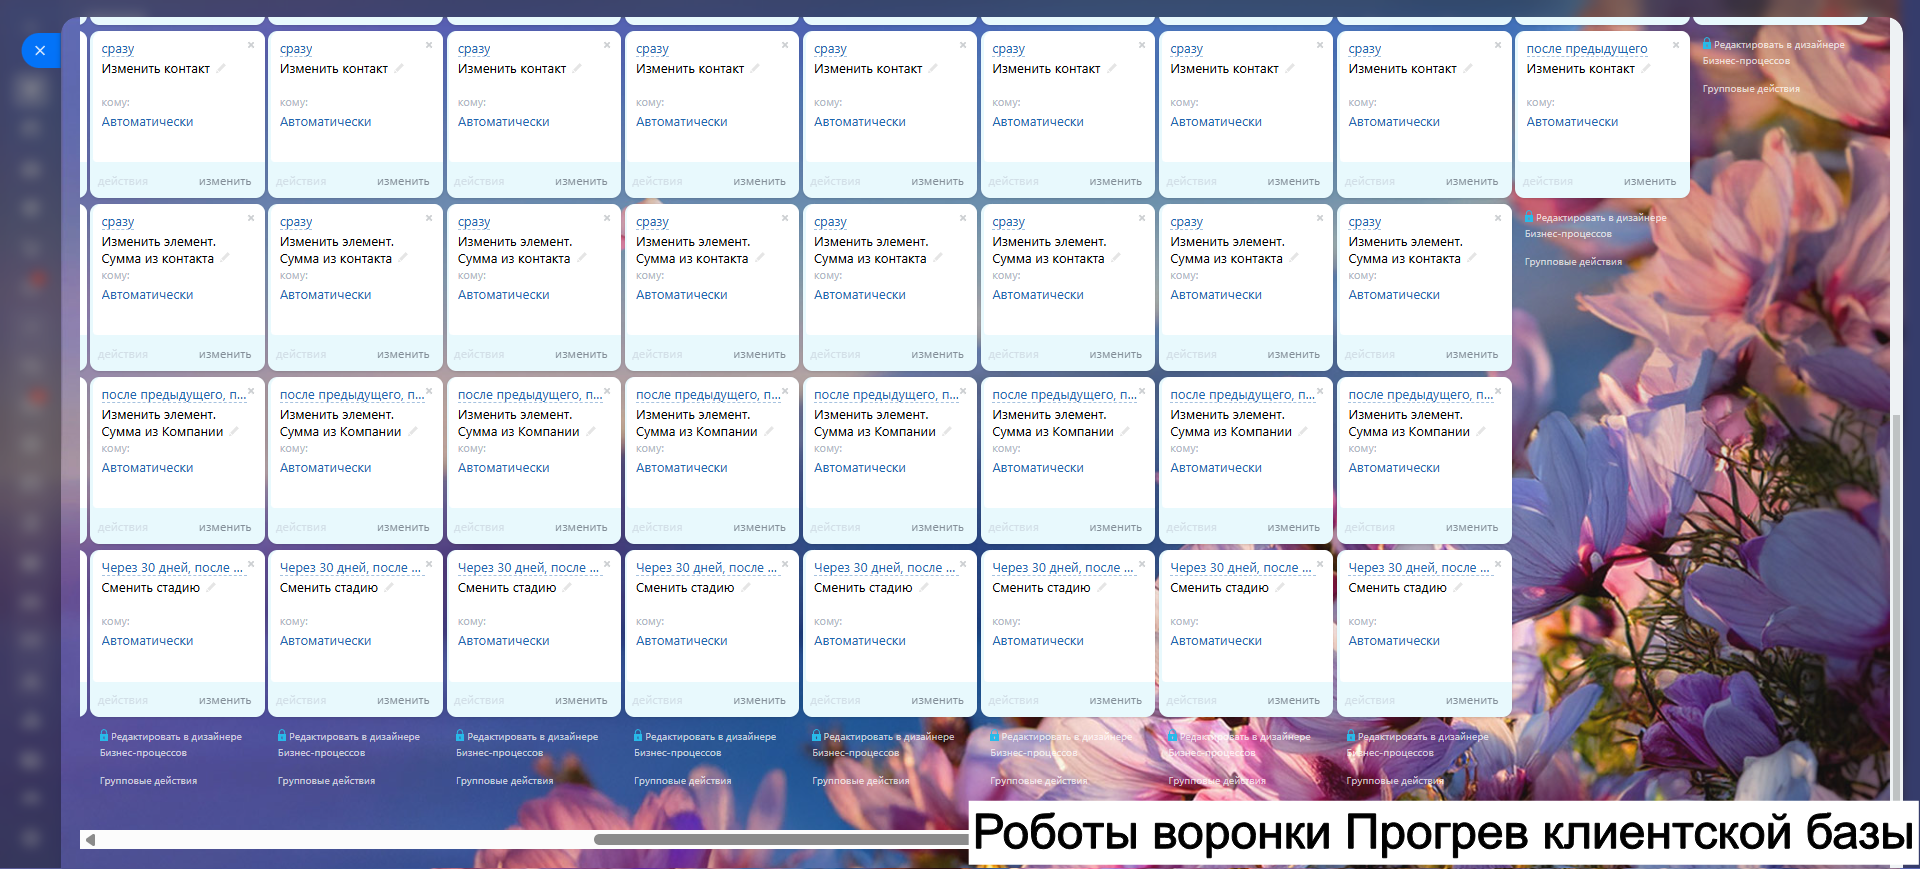Click the vertical scrollbar thumb on the right edge
Screen dimensions: 1920x869
click(x=1896, y=607)
